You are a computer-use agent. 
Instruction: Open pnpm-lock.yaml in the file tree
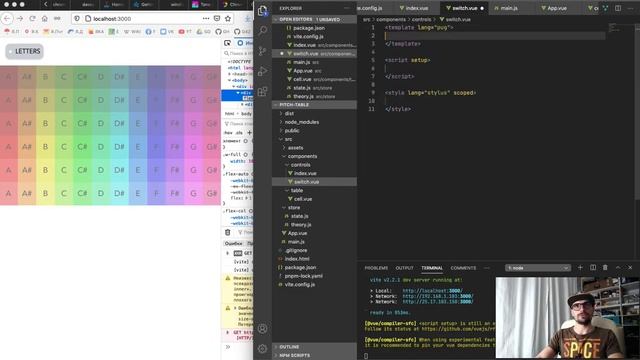314,276
